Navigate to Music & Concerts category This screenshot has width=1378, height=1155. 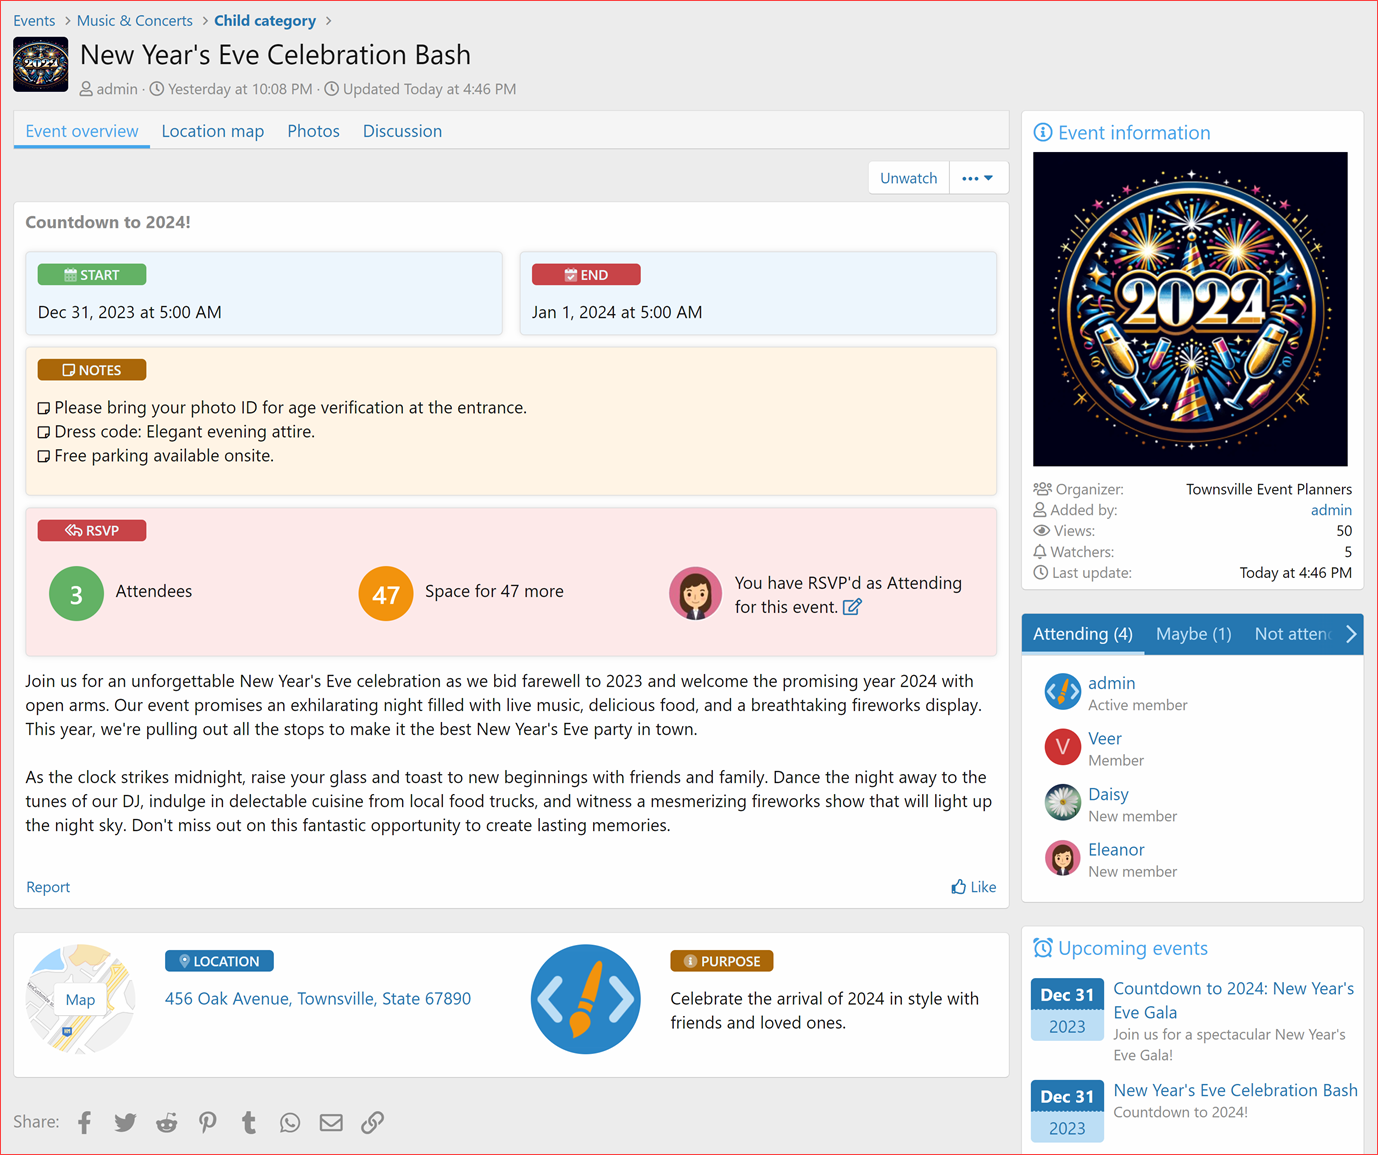point(134,20)
